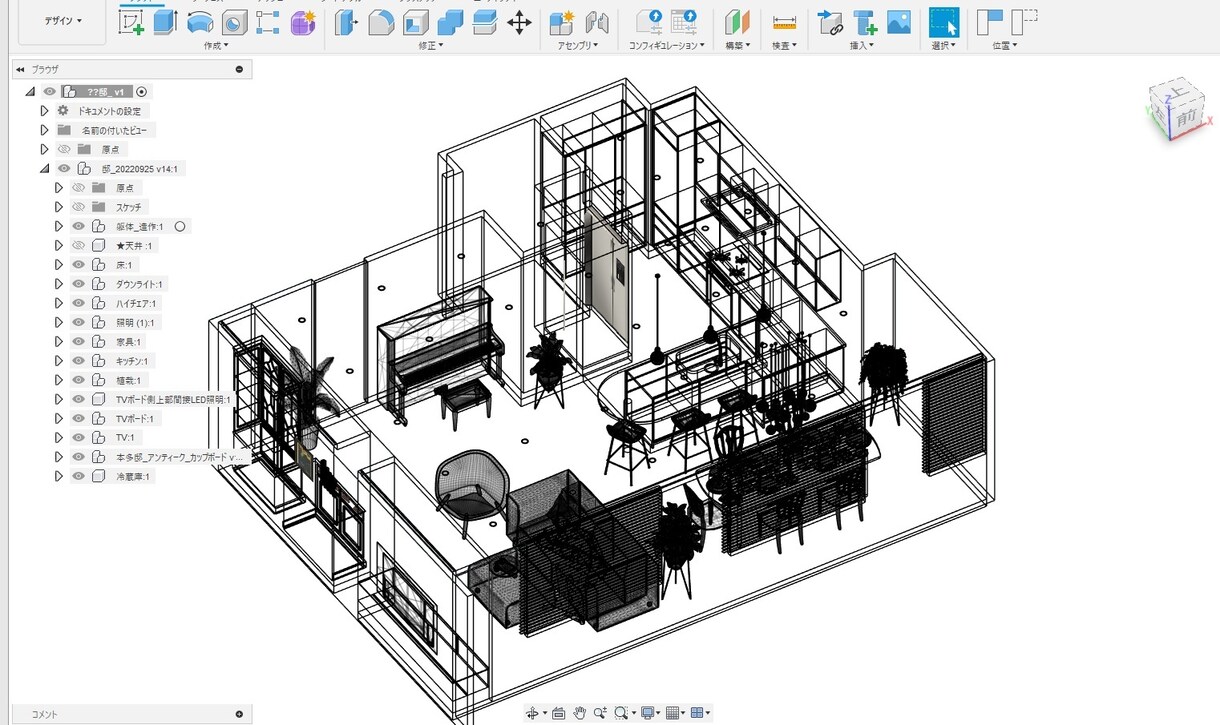The image size is (1220, 725).
Task: Select the Fillet tool
Action: point(380,22)
